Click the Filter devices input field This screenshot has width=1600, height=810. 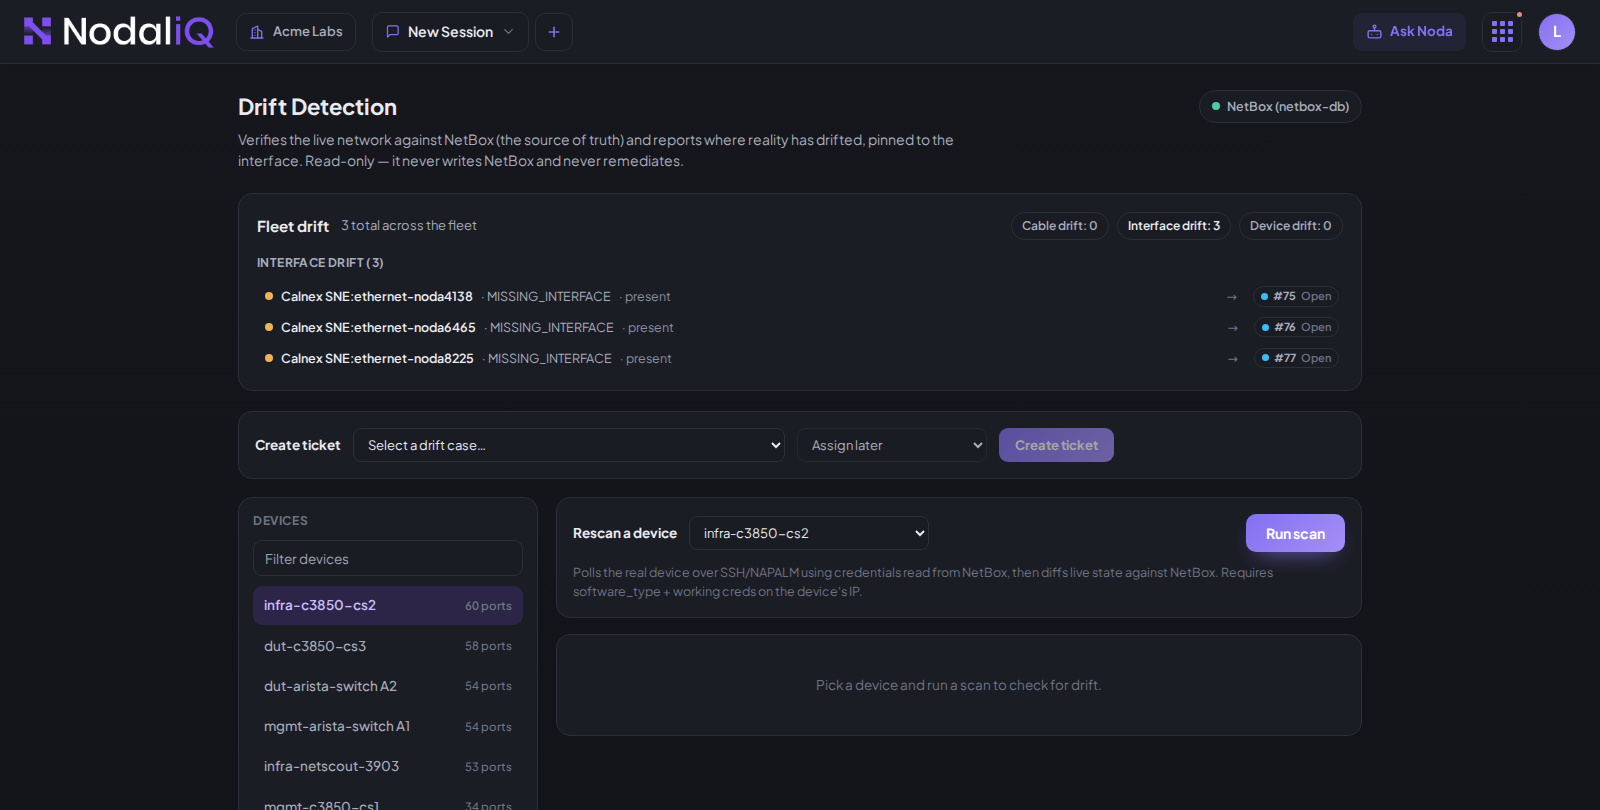tap(388, 559)
